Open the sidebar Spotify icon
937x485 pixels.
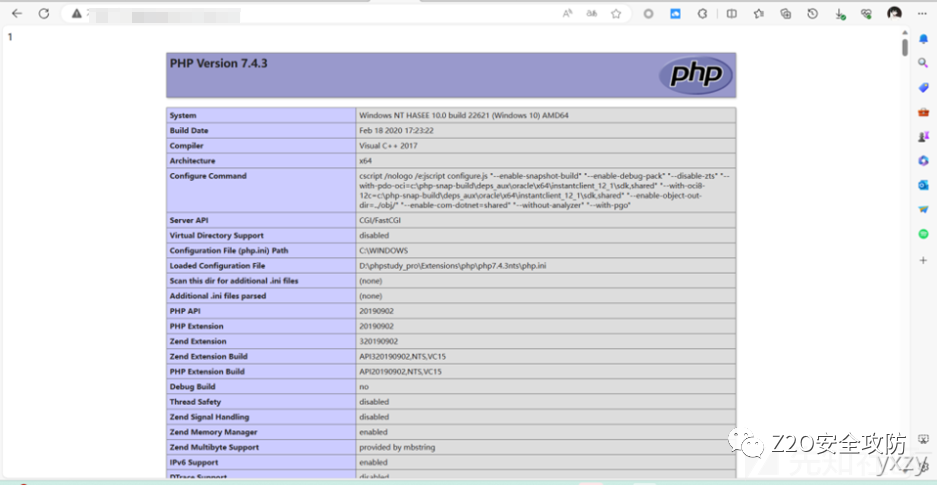923,234
